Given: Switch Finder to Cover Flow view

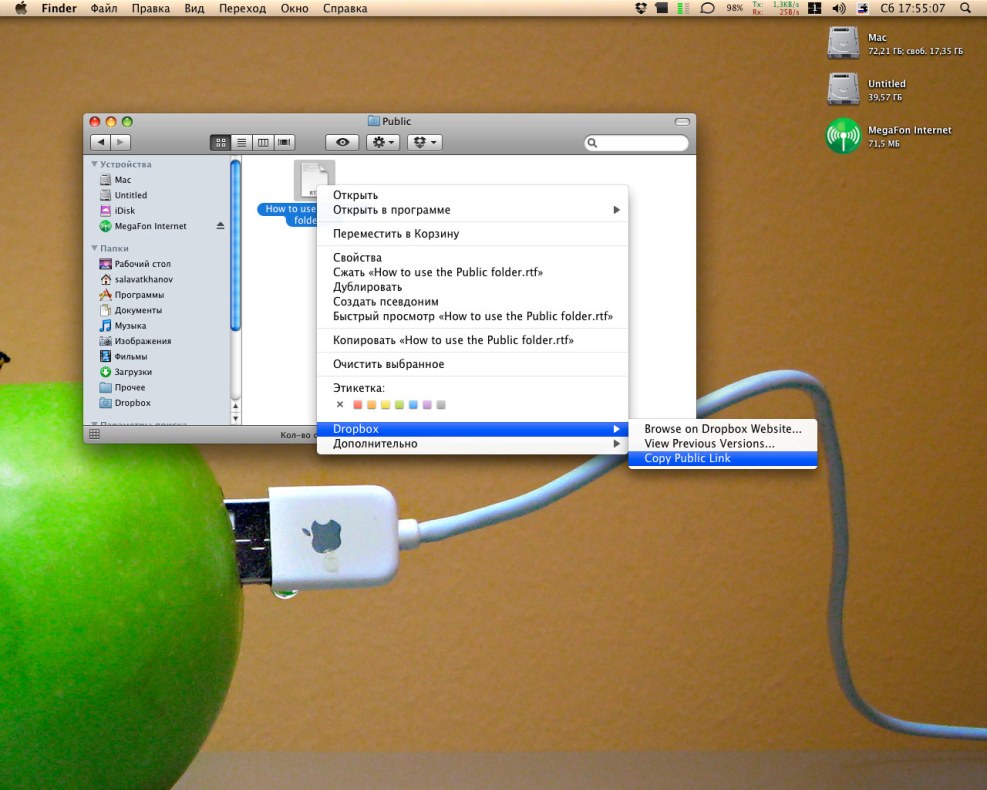Looking at the screenshot, I should [284, 143].
